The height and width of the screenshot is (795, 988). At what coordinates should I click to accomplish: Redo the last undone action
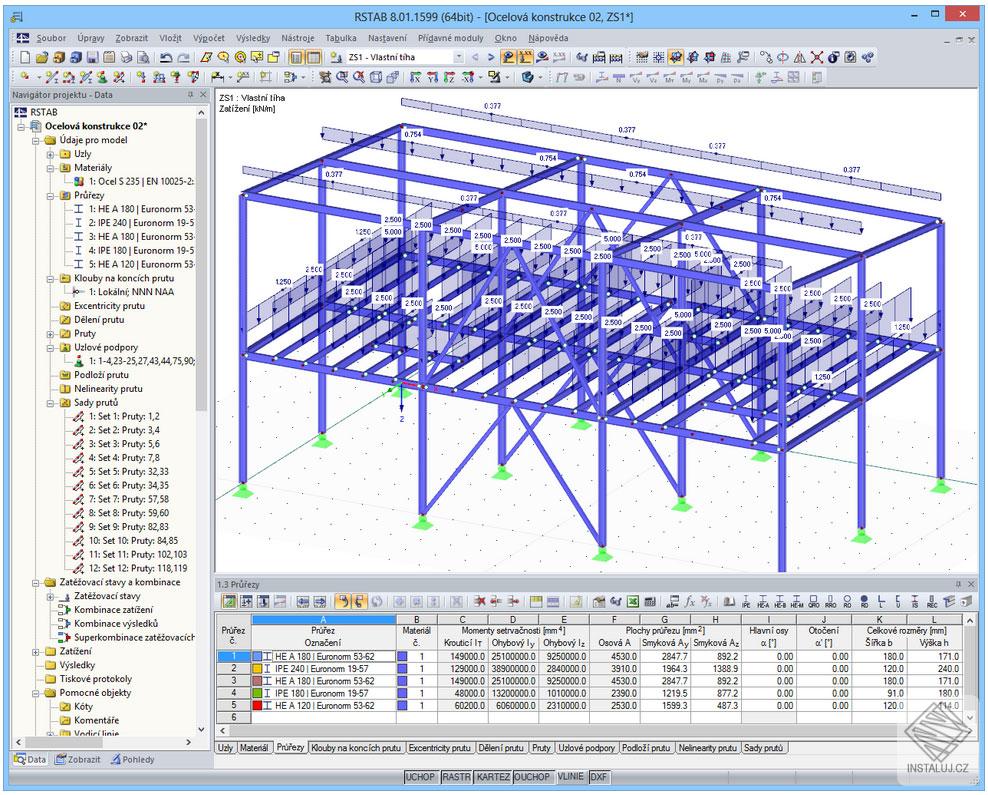183,57
